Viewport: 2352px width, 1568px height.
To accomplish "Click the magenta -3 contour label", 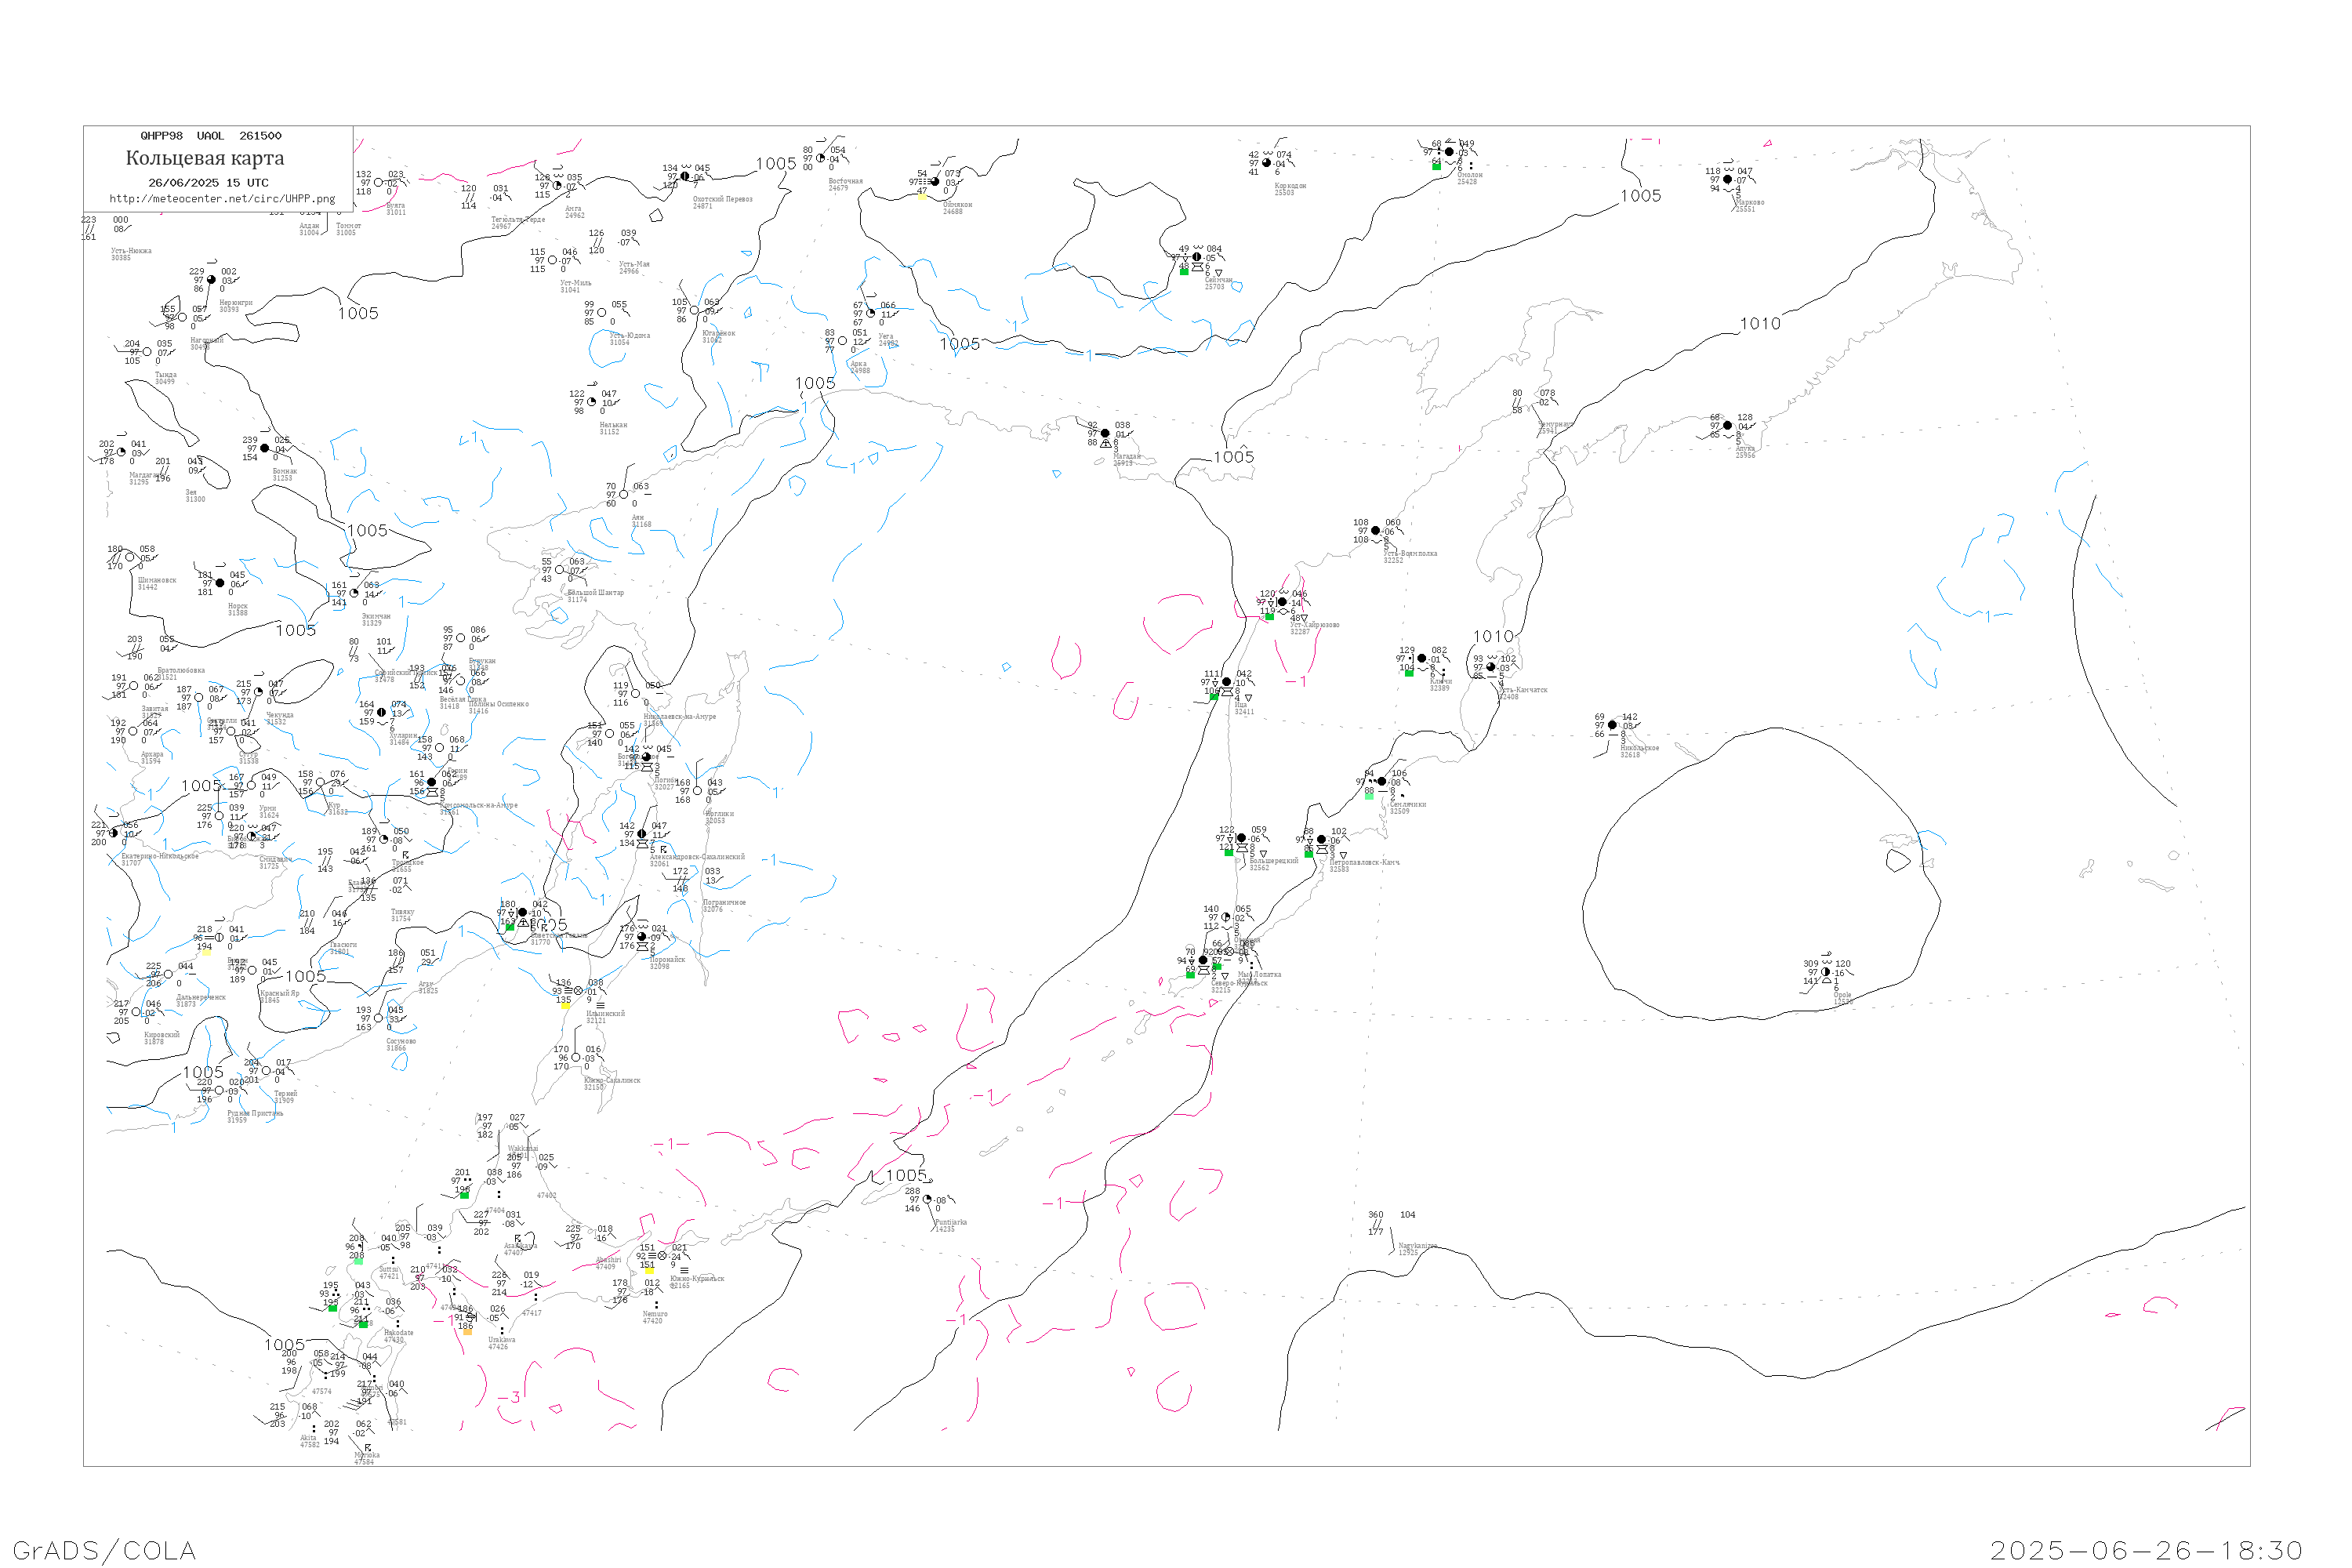I will pos(509,1397).
